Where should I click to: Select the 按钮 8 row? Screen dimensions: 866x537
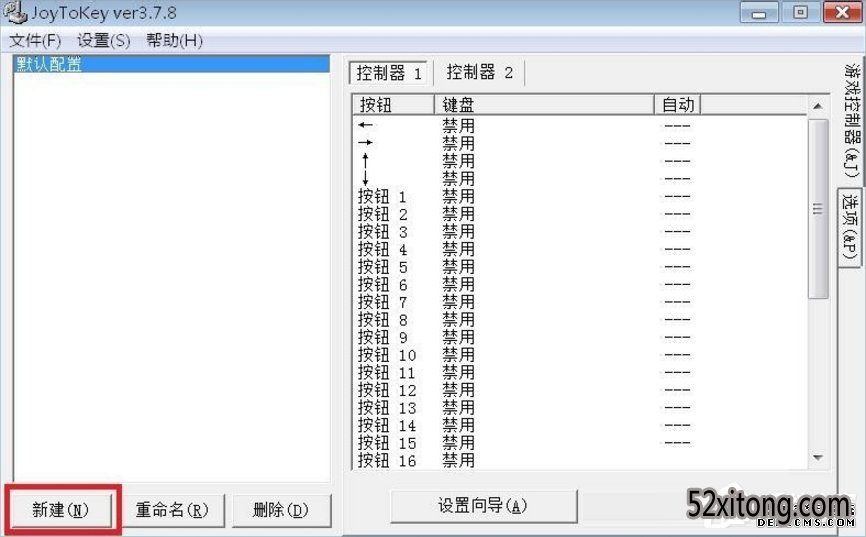579,320
